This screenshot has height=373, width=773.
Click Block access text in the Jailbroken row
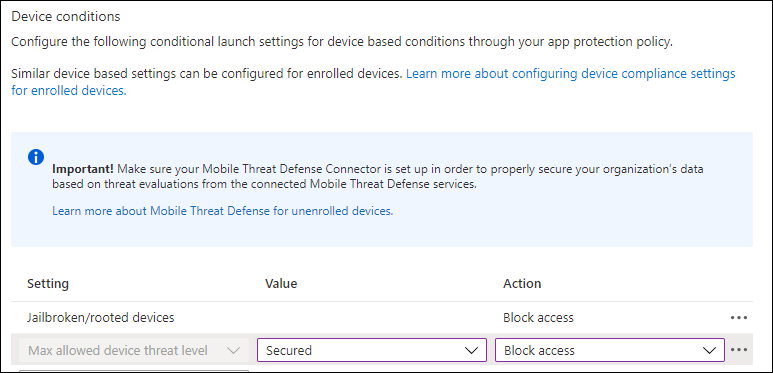[538, 318]
